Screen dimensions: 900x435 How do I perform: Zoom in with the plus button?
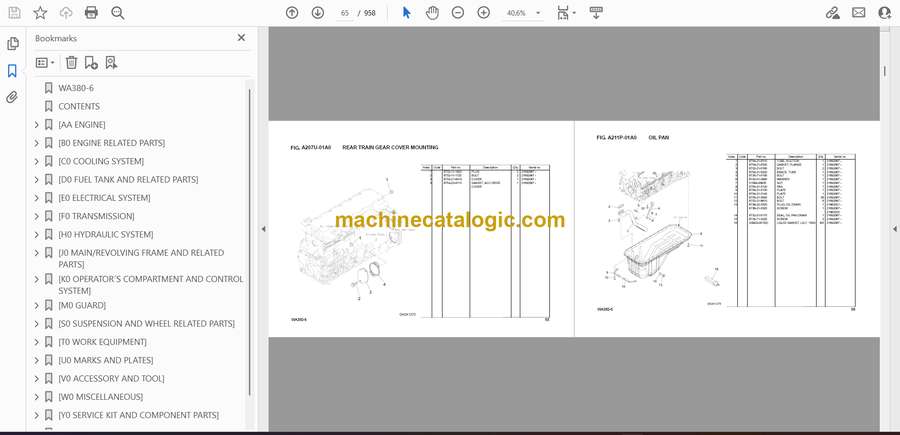tap(484, 13)
